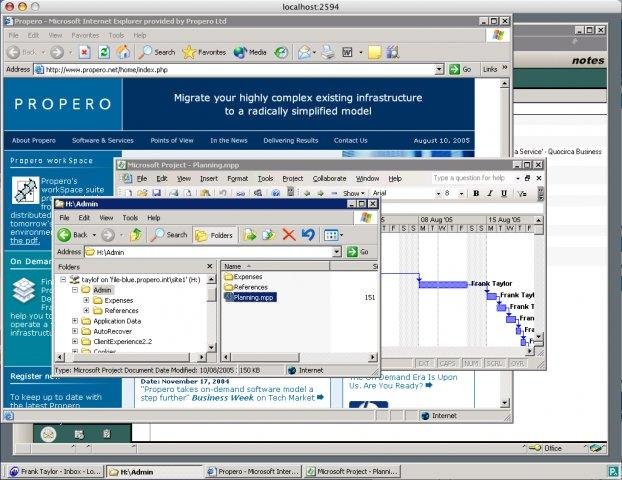Collapse the Admin folder in tree
622x480 pixels.
coord(75,290)
